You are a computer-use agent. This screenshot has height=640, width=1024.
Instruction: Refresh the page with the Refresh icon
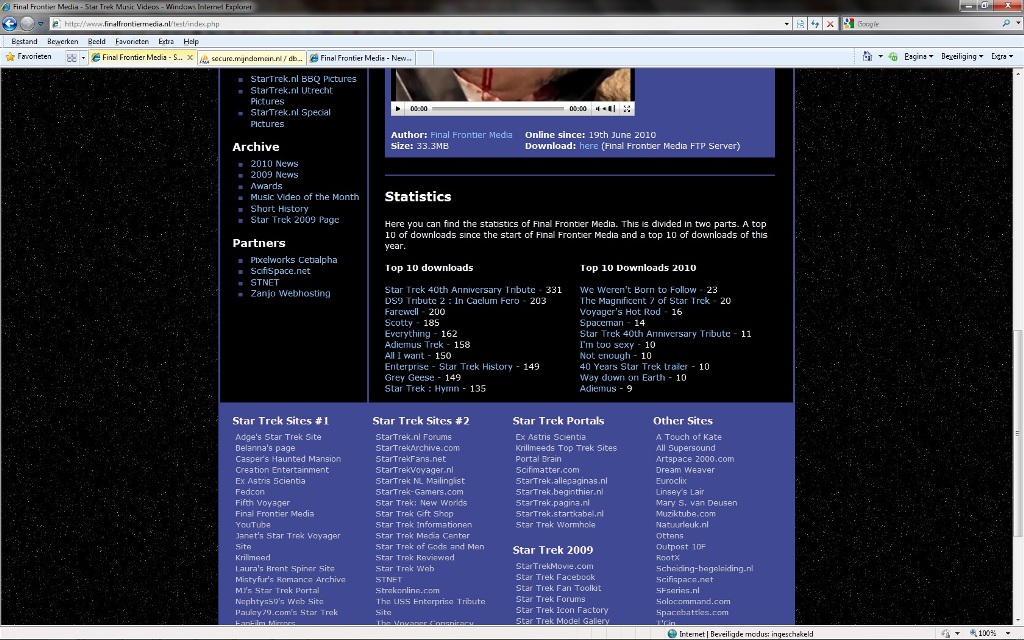(x=815, y=24)
